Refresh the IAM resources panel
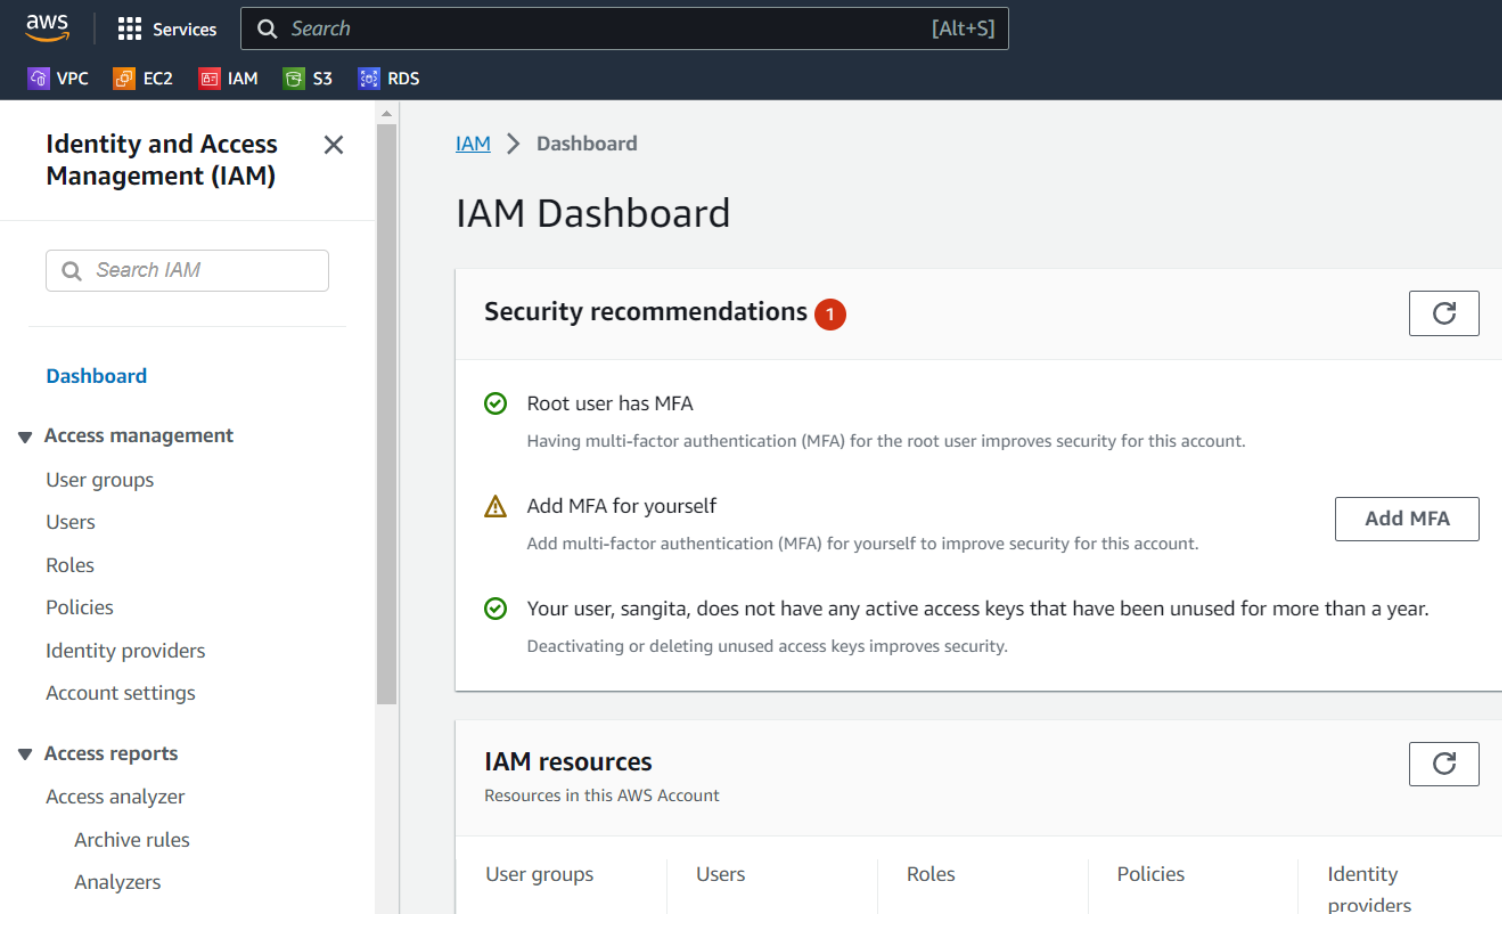 [1444, 764]
